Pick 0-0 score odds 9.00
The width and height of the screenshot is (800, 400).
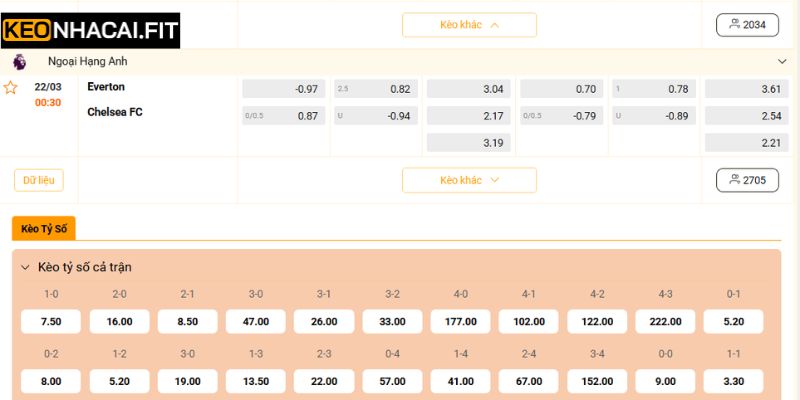pyautogui.click(x=665, y=381)
